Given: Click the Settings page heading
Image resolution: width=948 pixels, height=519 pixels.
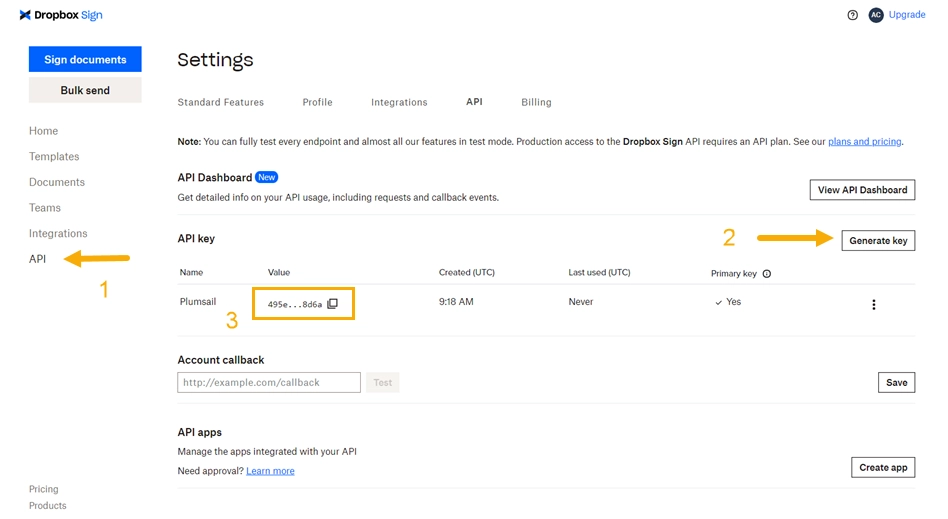Looking at the screenshot, I should tap(215, 60).
